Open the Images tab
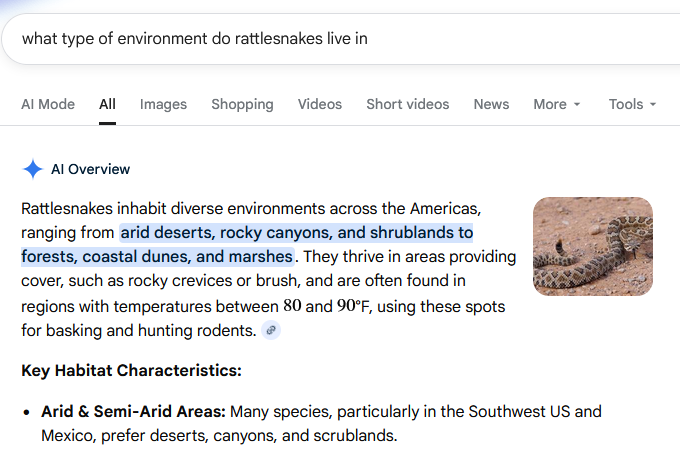Screen dimensions: 680x450 (163, 104)
